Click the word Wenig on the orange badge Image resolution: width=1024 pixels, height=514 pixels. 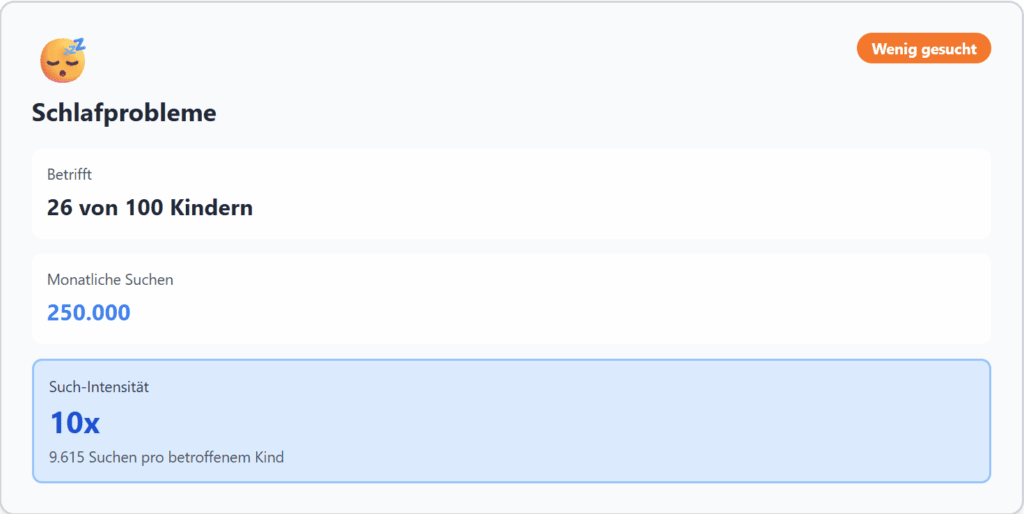pos(891,49)
